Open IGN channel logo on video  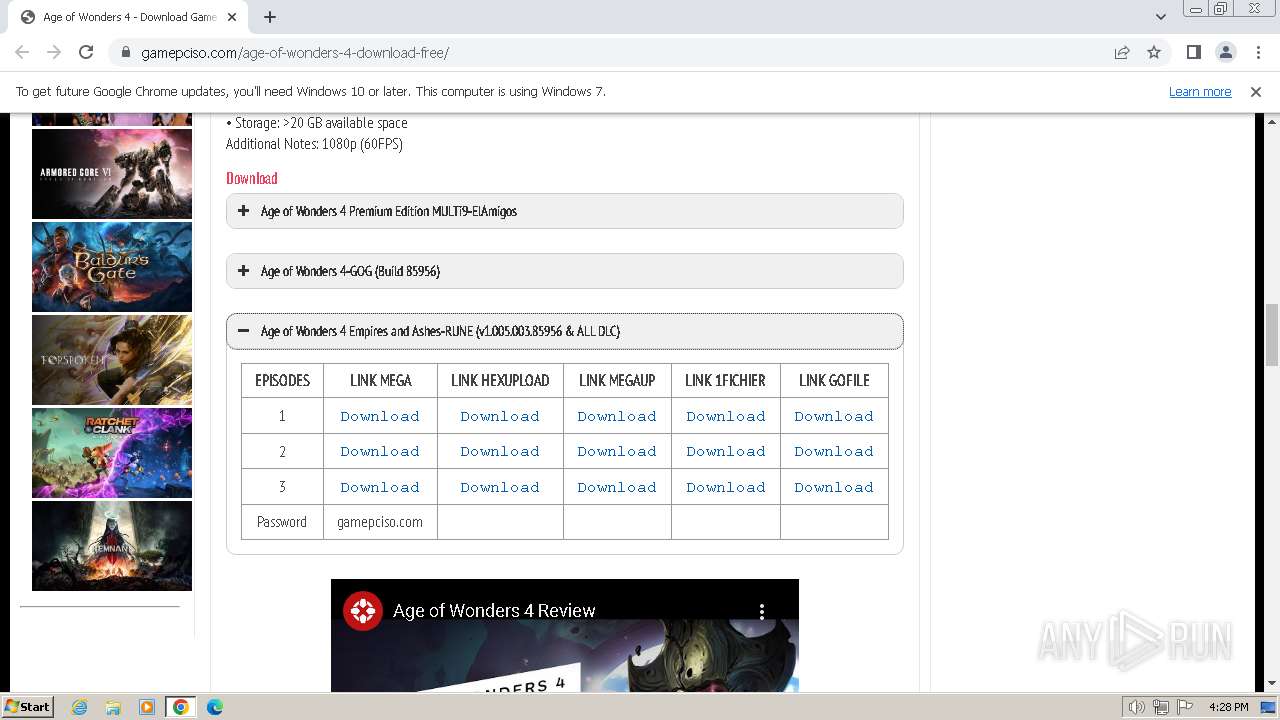363,611
